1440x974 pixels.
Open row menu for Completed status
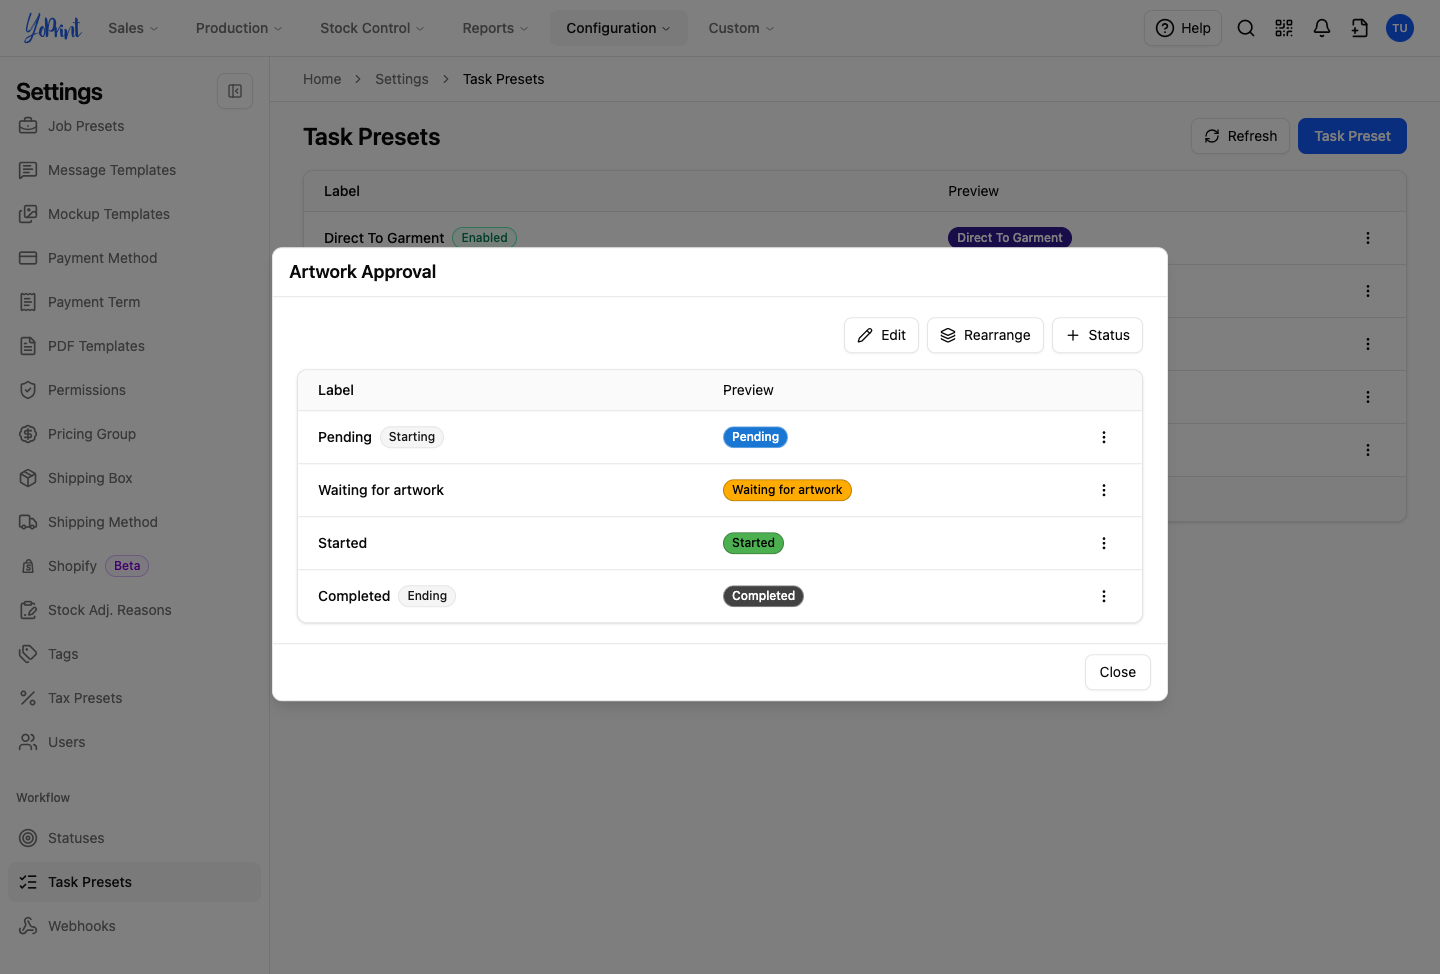coord(1103,596)
